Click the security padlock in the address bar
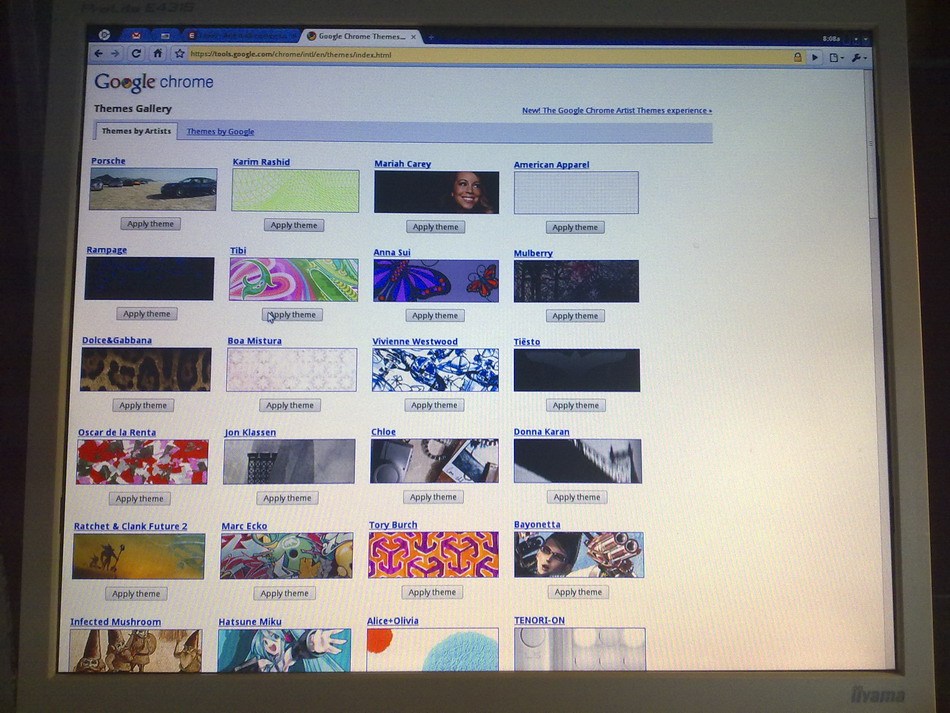The height and width of the screenshot is (713, 950). point(797,57)
